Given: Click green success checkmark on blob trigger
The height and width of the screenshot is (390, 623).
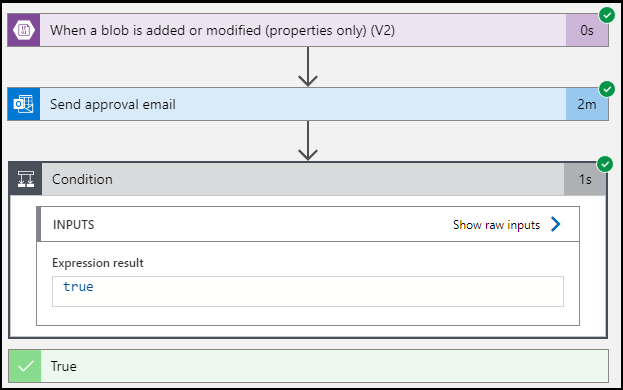Looking at the screenshot, I should click(607, 15).
